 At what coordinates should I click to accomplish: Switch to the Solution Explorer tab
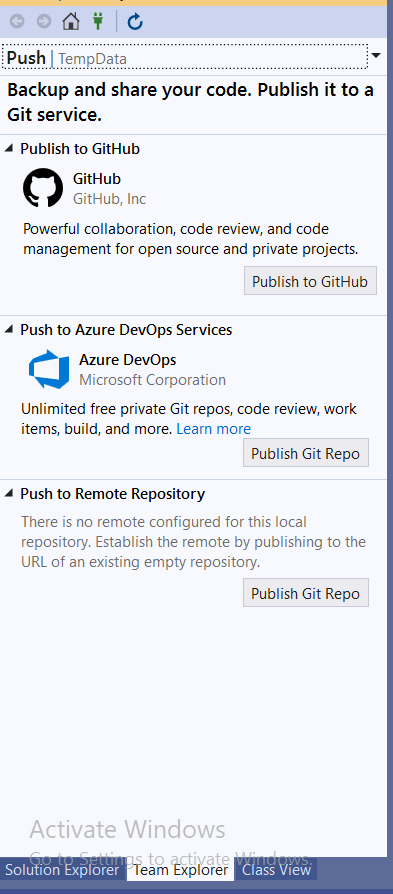coord(62,870)
